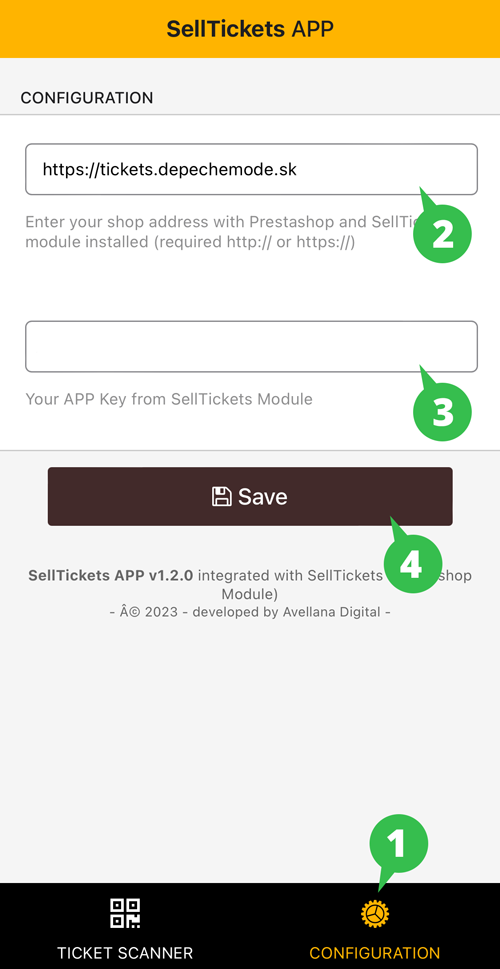This screenshot has height=969, width=500.
Task: Open the TICKET SCANNER tab
Action: (x=125, y=927)
